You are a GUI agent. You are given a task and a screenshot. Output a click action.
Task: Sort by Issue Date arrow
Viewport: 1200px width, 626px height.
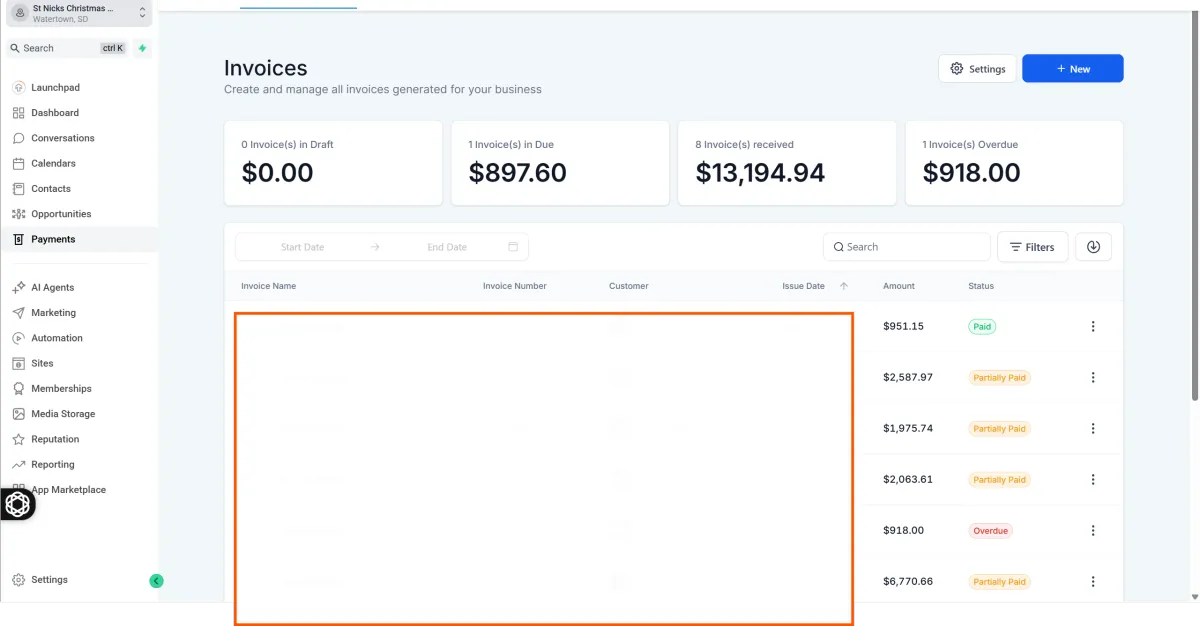tap(844, 286)
